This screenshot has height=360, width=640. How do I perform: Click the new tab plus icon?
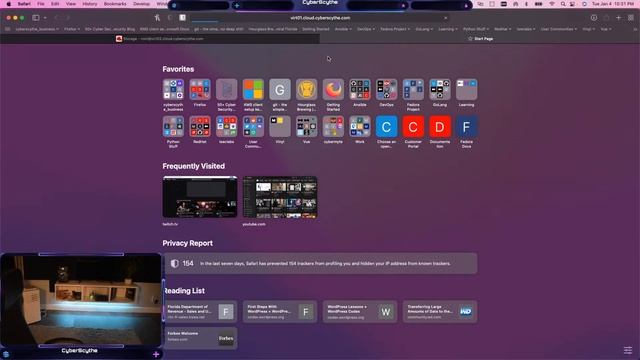(x=618, y=18)
